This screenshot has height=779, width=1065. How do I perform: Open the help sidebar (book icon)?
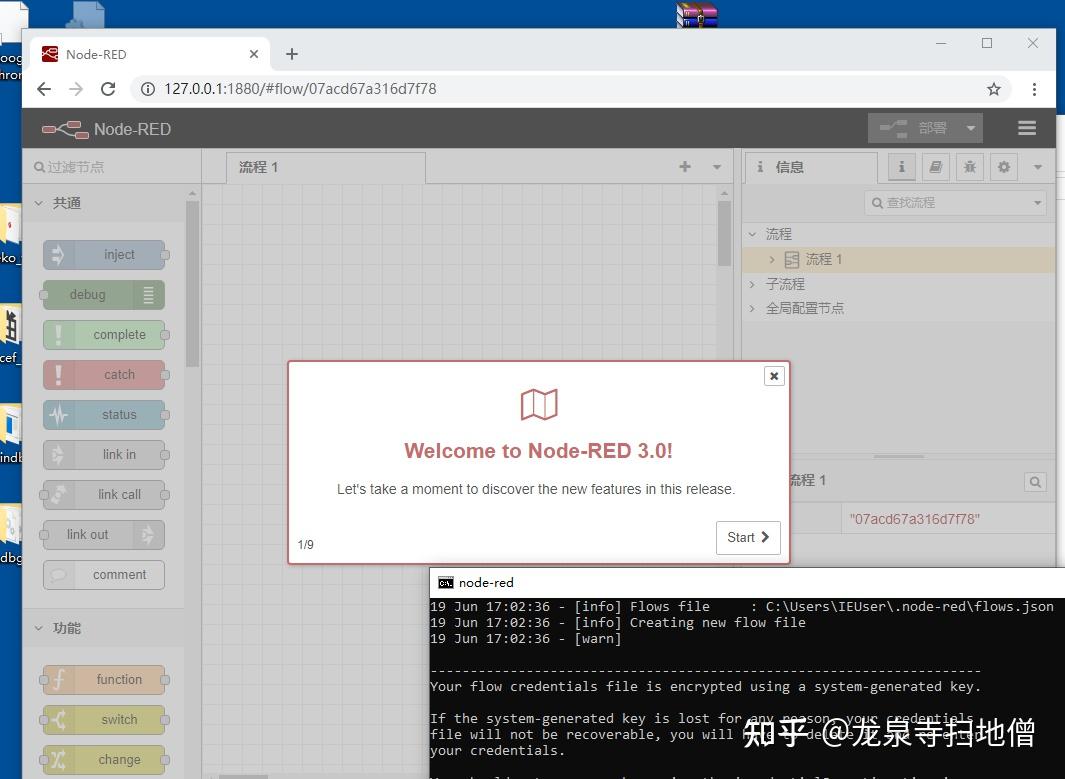935,167
